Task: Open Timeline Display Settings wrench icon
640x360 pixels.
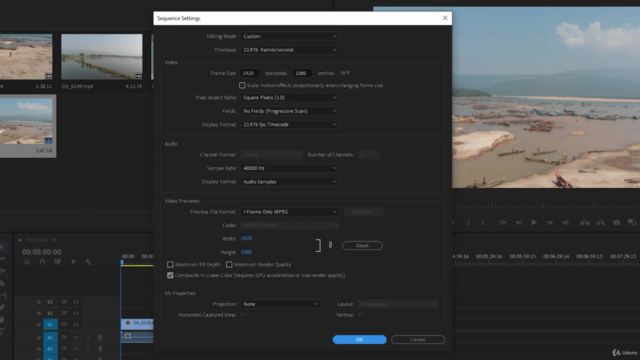Action: pos(88,262)
